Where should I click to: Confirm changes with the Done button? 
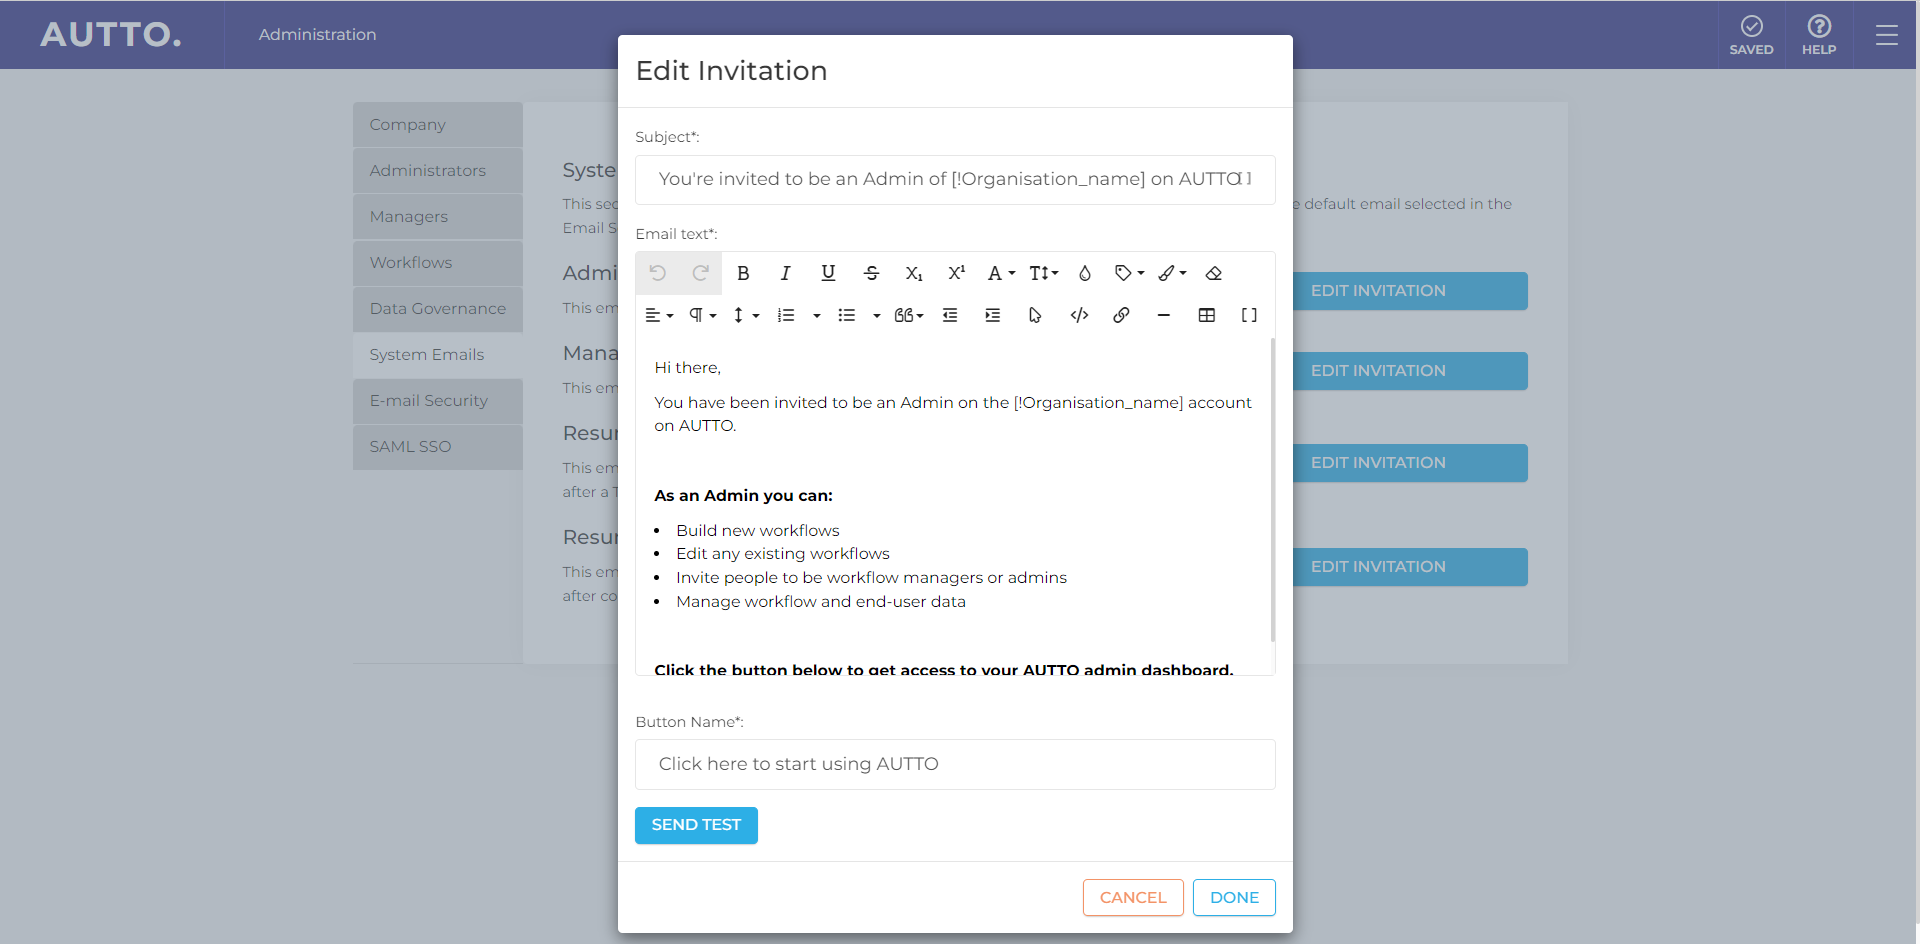(1233, 897)
